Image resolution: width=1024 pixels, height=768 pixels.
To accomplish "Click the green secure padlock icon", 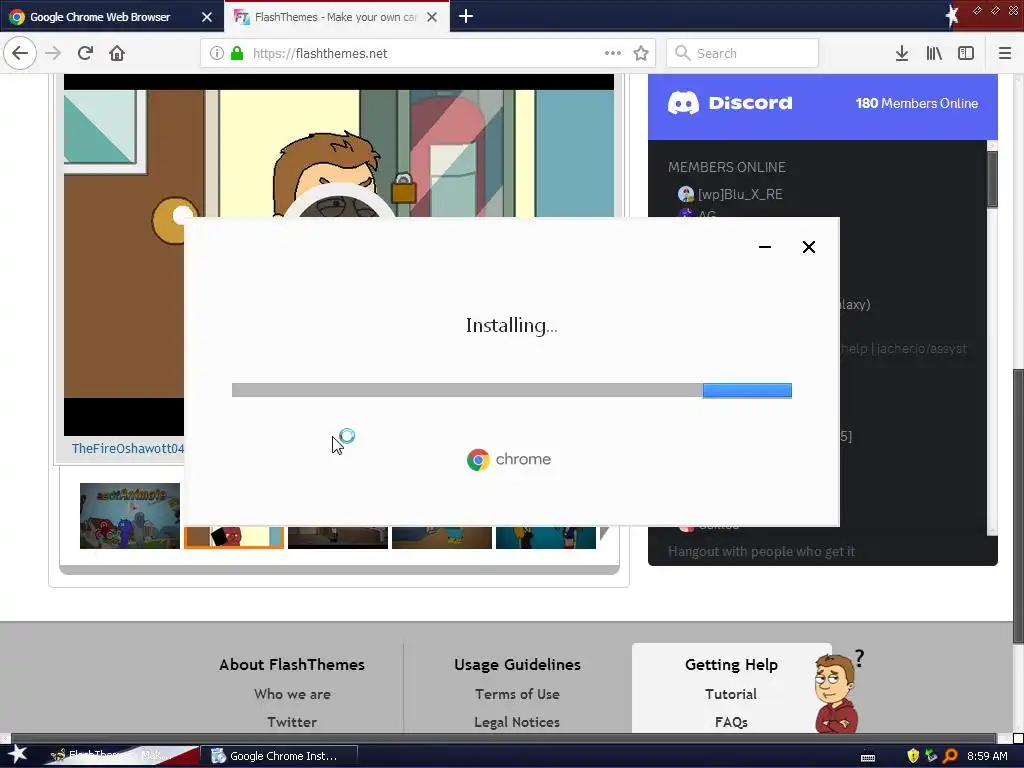I will click(237, 53).
